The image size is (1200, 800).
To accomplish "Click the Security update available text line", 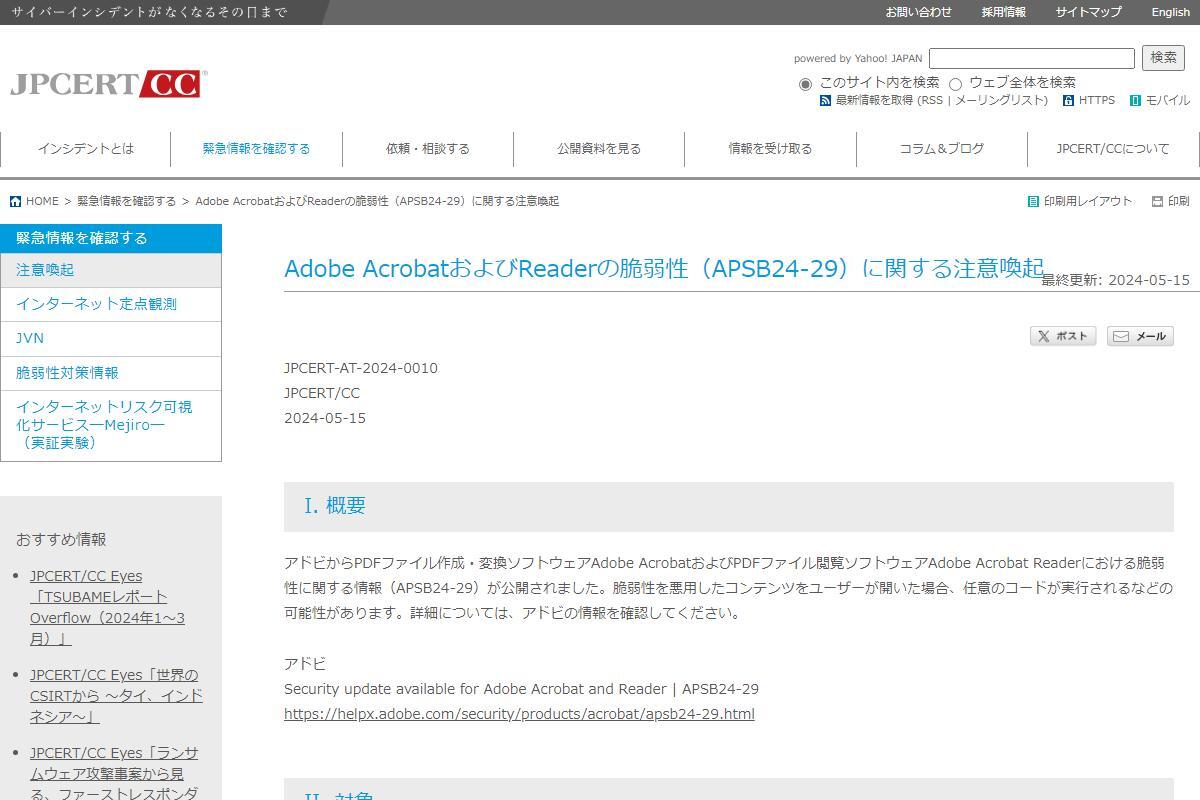I will tap(521, 689).
